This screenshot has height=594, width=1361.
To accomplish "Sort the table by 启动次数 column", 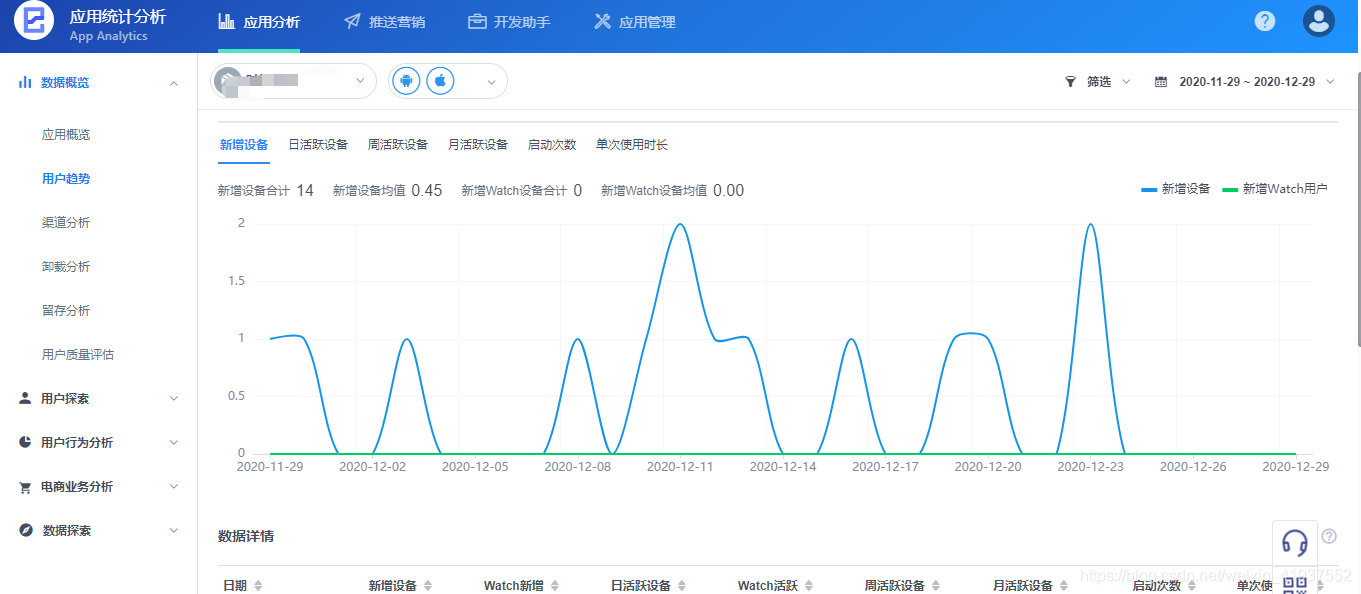I will pyautogui.click(x=1192, y=586).
